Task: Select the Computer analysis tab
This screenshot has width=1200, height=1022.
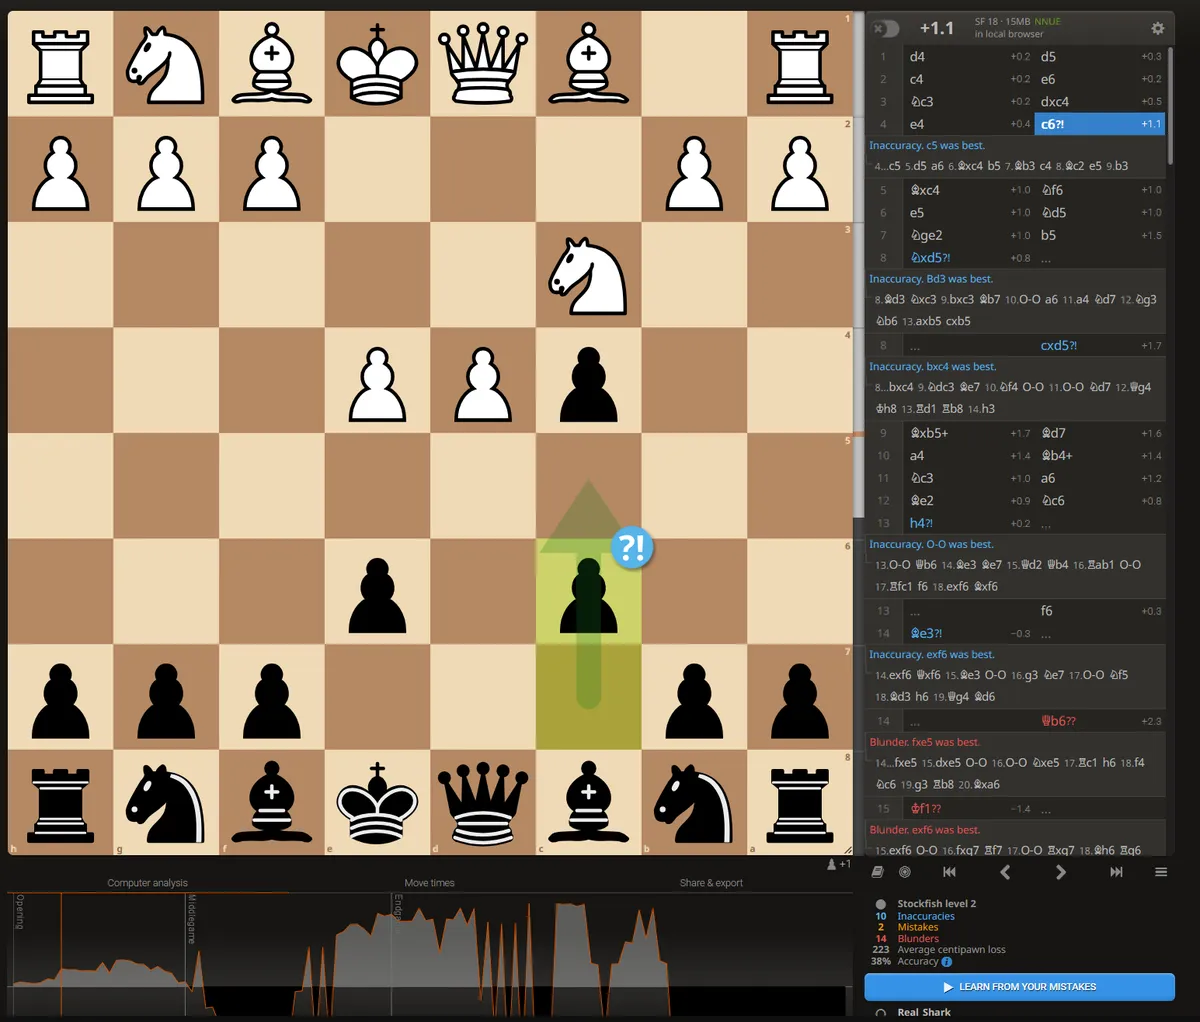Action: pyautogui.click(x=147, y=883)
